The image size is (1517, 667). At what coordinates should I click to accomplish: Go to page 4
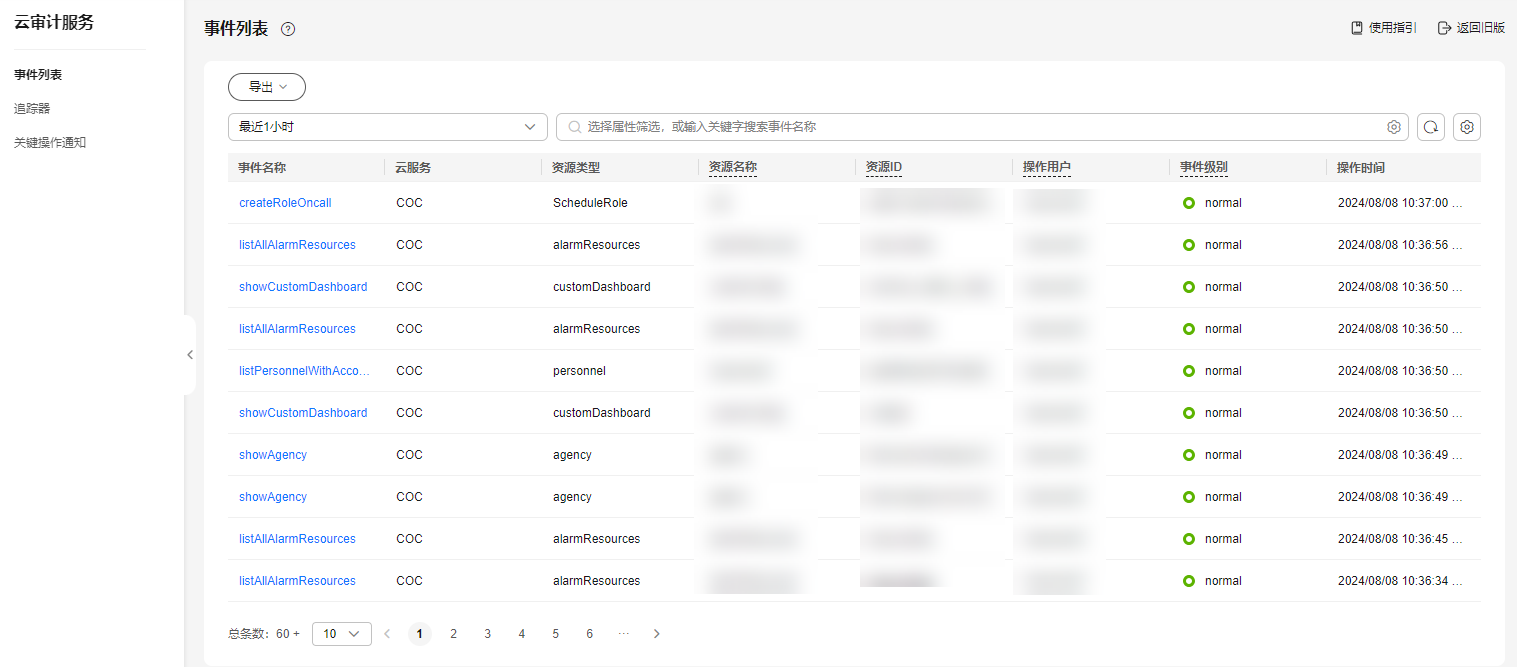[x=522, y=634]
